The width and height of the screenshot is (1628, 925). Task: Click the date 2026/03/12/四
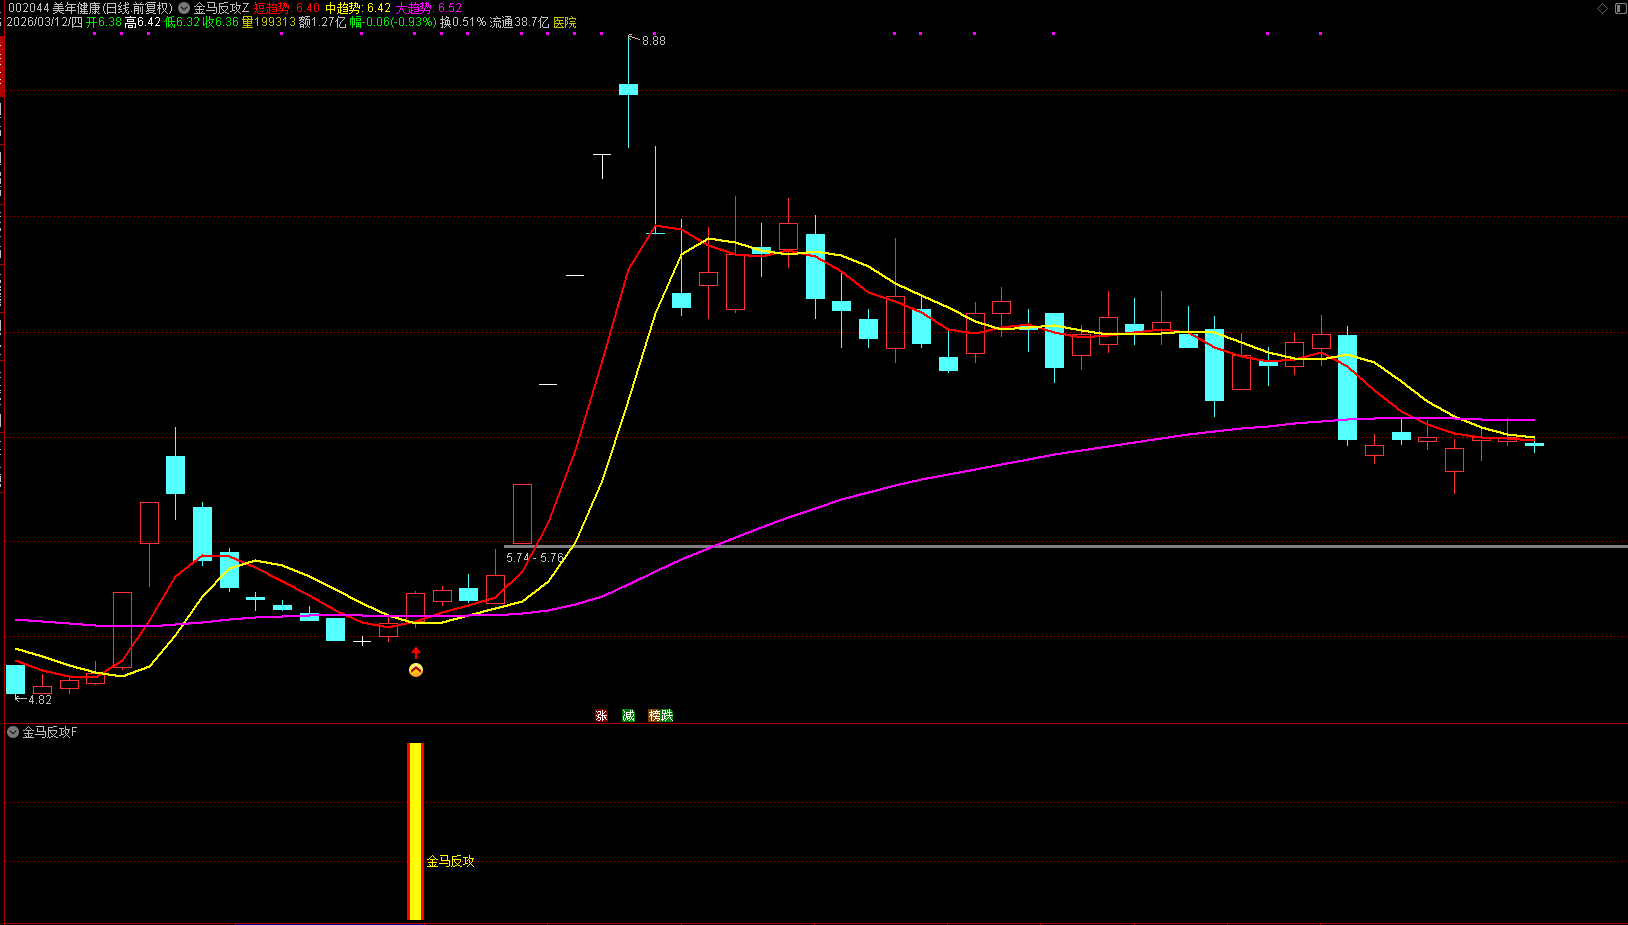click(x=45, y=22)
